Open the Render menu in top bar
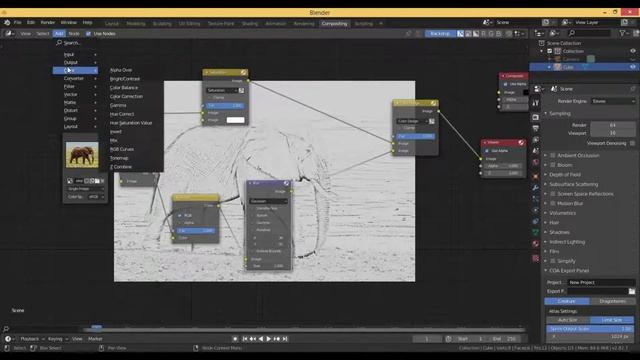The image size is (640, 360). 47,22
